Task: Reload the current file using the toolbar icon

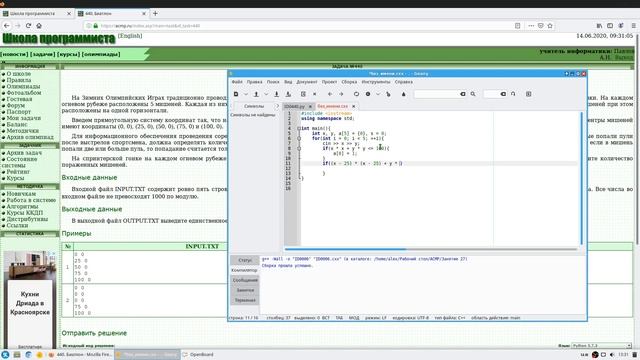Action: pos(303,94)
